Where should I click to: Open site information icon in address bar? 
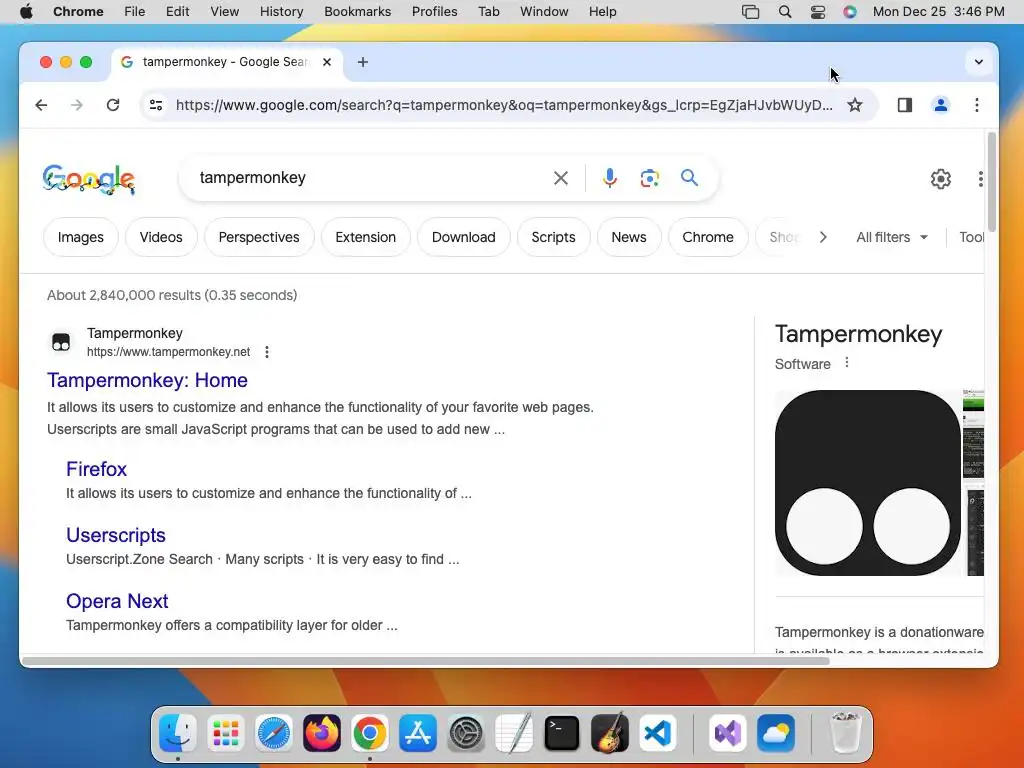(x=156, y=105)
